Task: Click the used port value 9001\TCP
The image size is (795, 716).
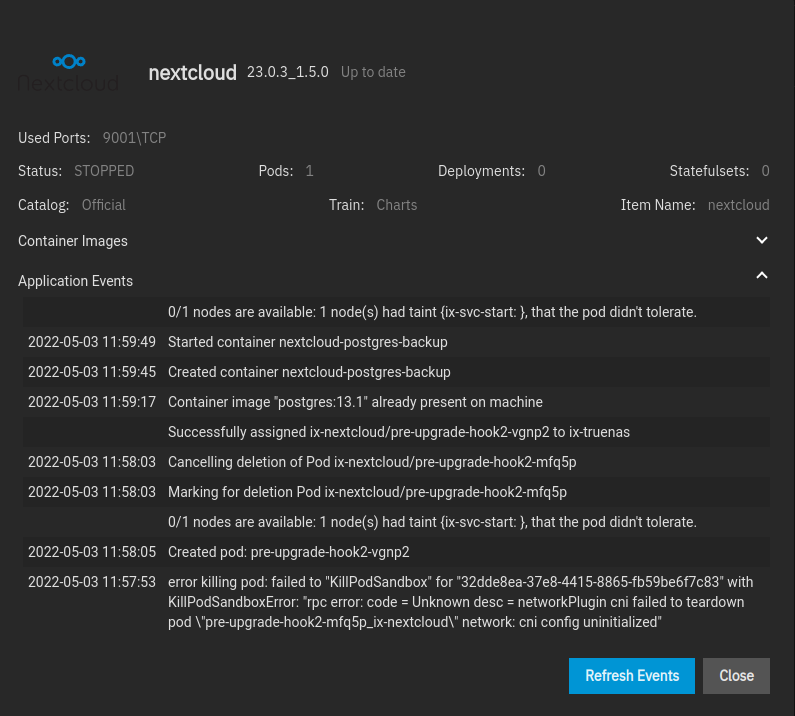Action: click(x=134, y=138)
